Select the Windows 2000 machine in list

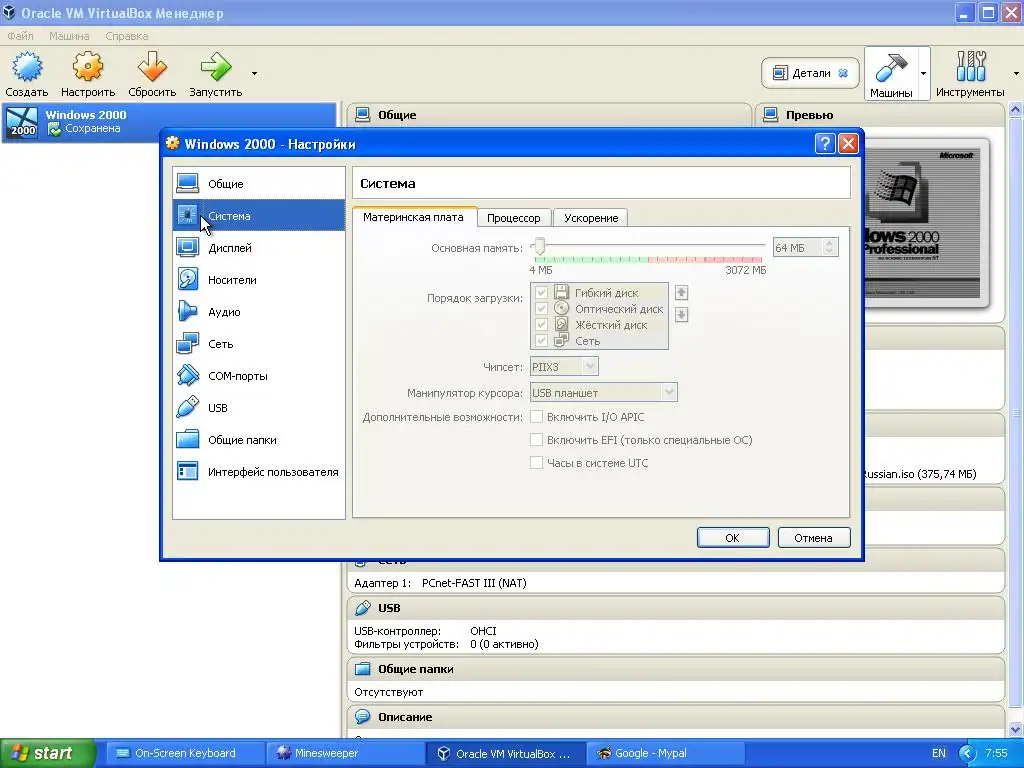[168, 121]
